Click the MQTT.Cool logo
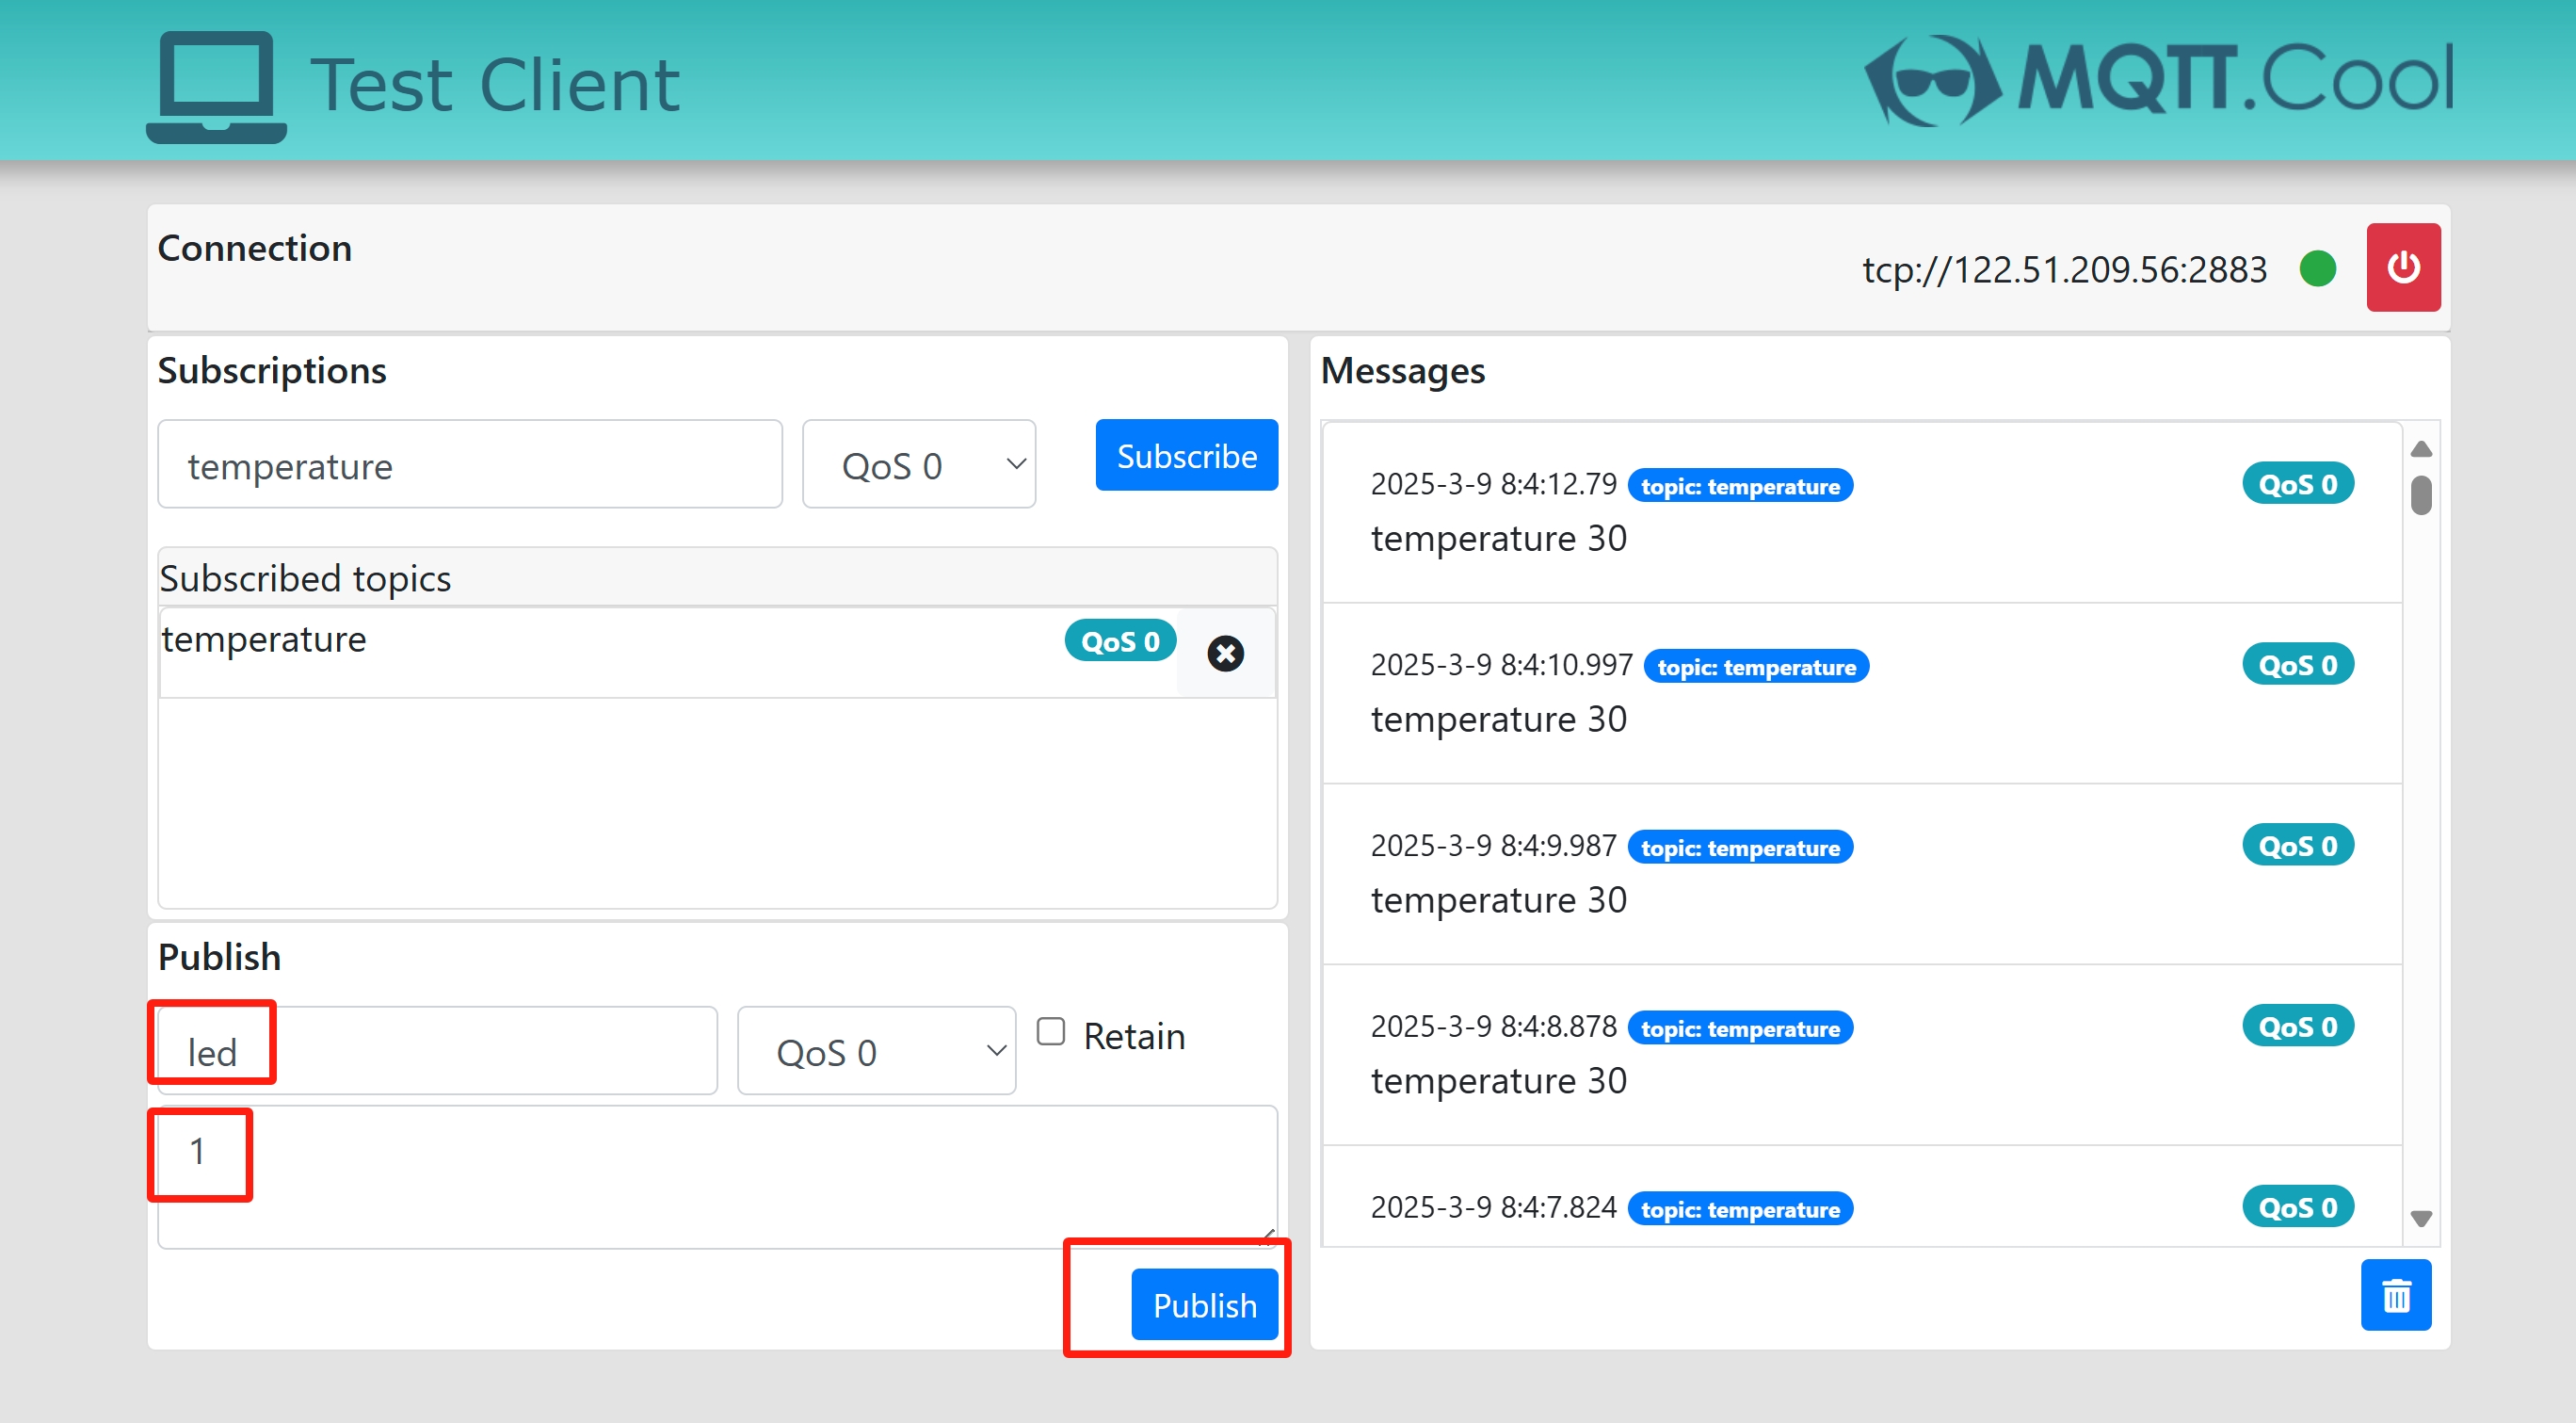The image size is (2576, 1423). 2158,80
